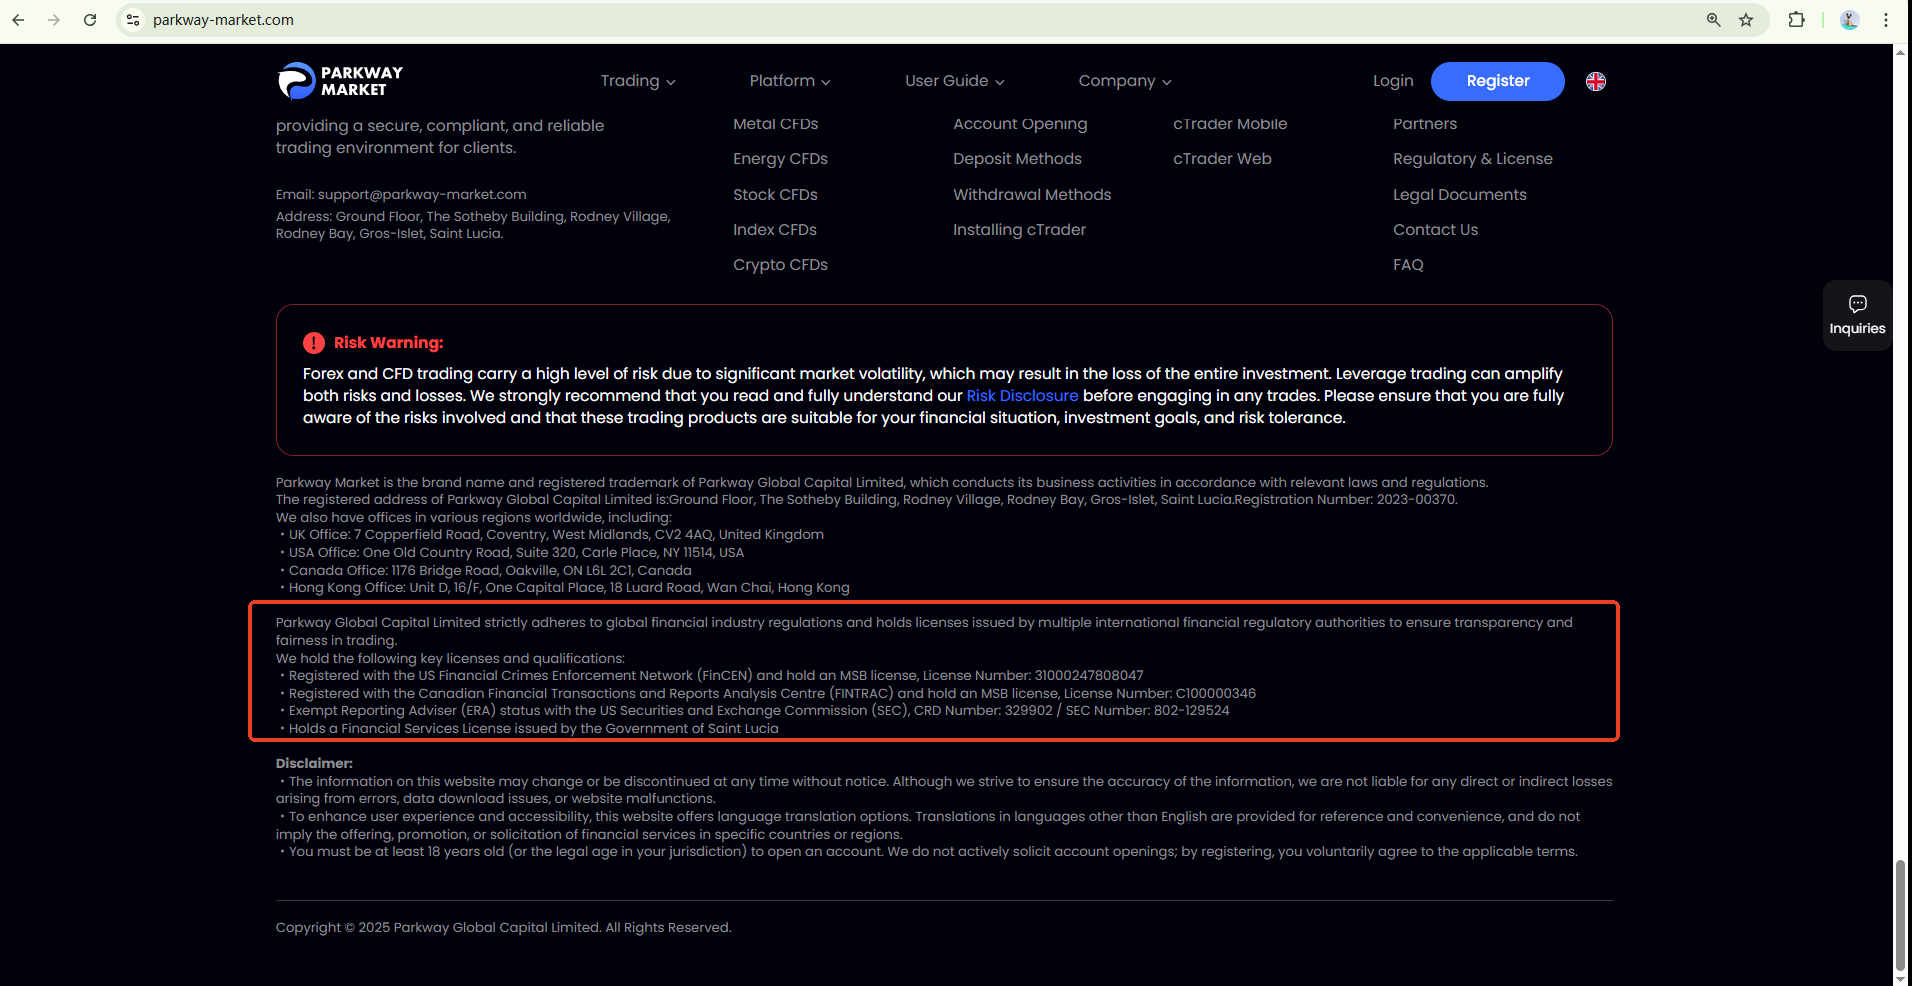Click the UK Office address line
The height and width of the screenshot is (986, 1912).
point(552,535)
